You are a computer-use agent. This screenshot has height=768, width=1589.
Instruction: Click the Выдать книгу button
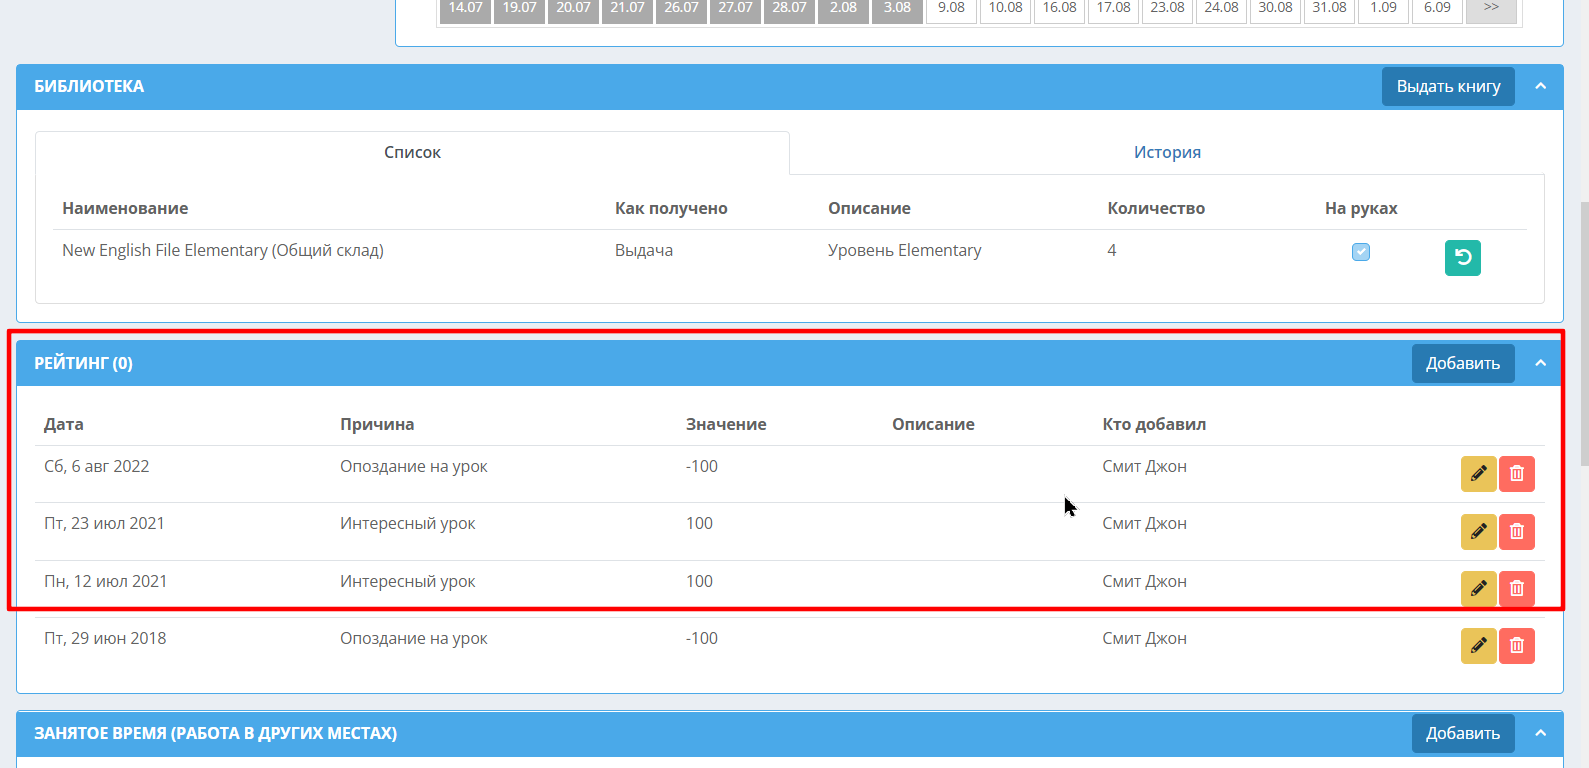pos(1448,87)
